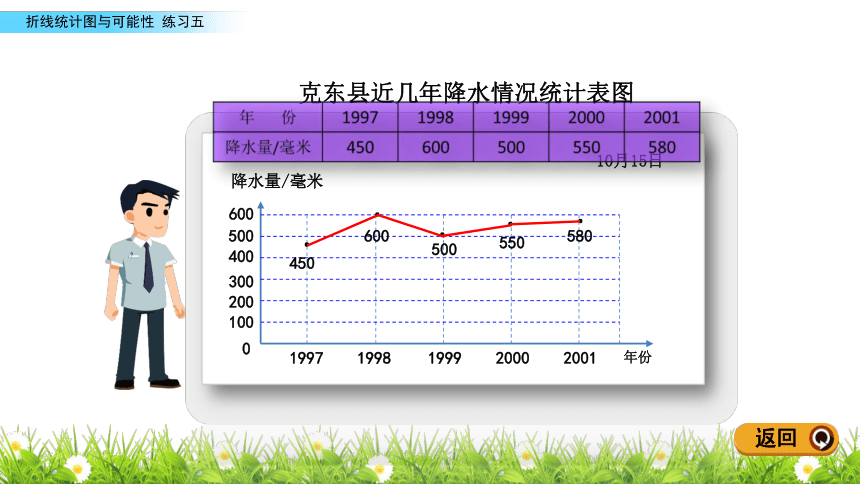Select table cell 1997
The height and width of the screenshot is (484, 860).
[x=360, y=117]
